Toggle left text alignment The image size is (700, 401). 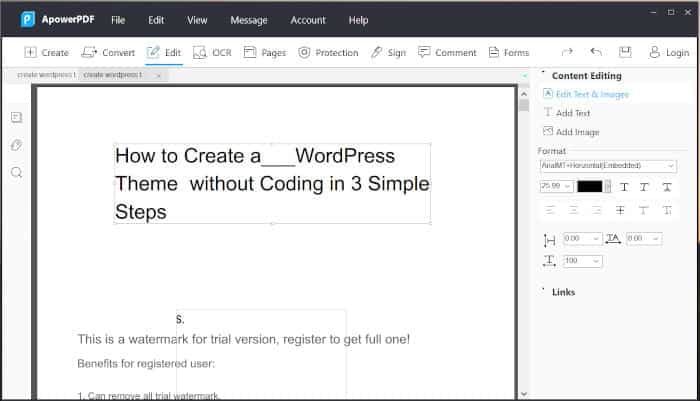pos(550,210)
